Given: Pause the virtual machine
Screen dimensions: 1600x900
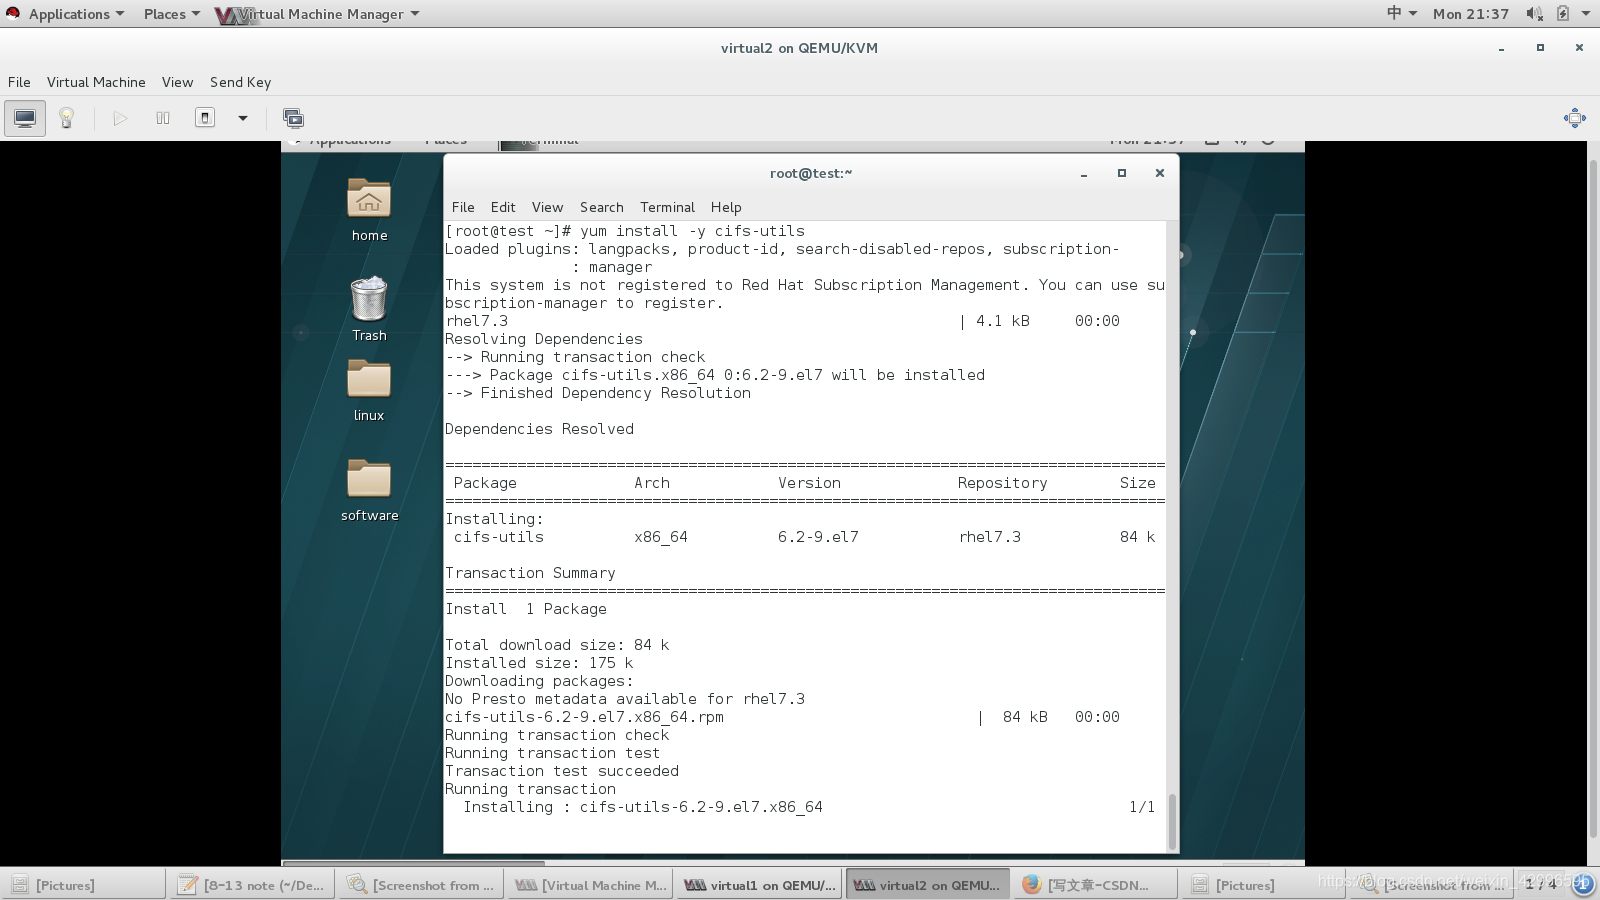Looking at the screenshot, I should (x=163, y=118).
